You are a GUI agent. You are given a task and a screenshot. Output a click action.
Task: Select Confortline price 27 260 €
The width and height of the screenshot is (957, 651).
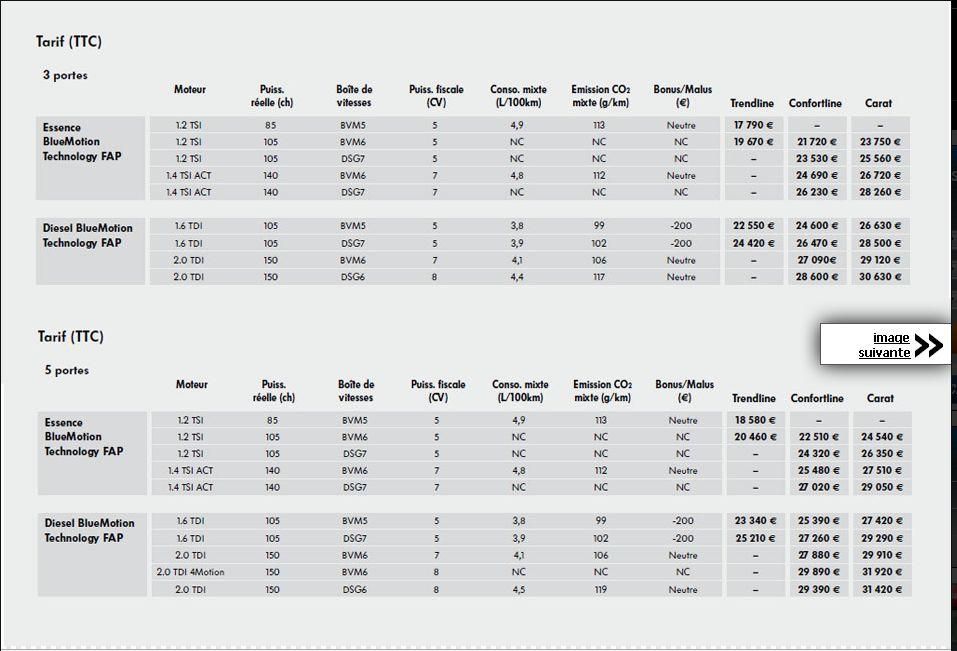pos(818,539)
